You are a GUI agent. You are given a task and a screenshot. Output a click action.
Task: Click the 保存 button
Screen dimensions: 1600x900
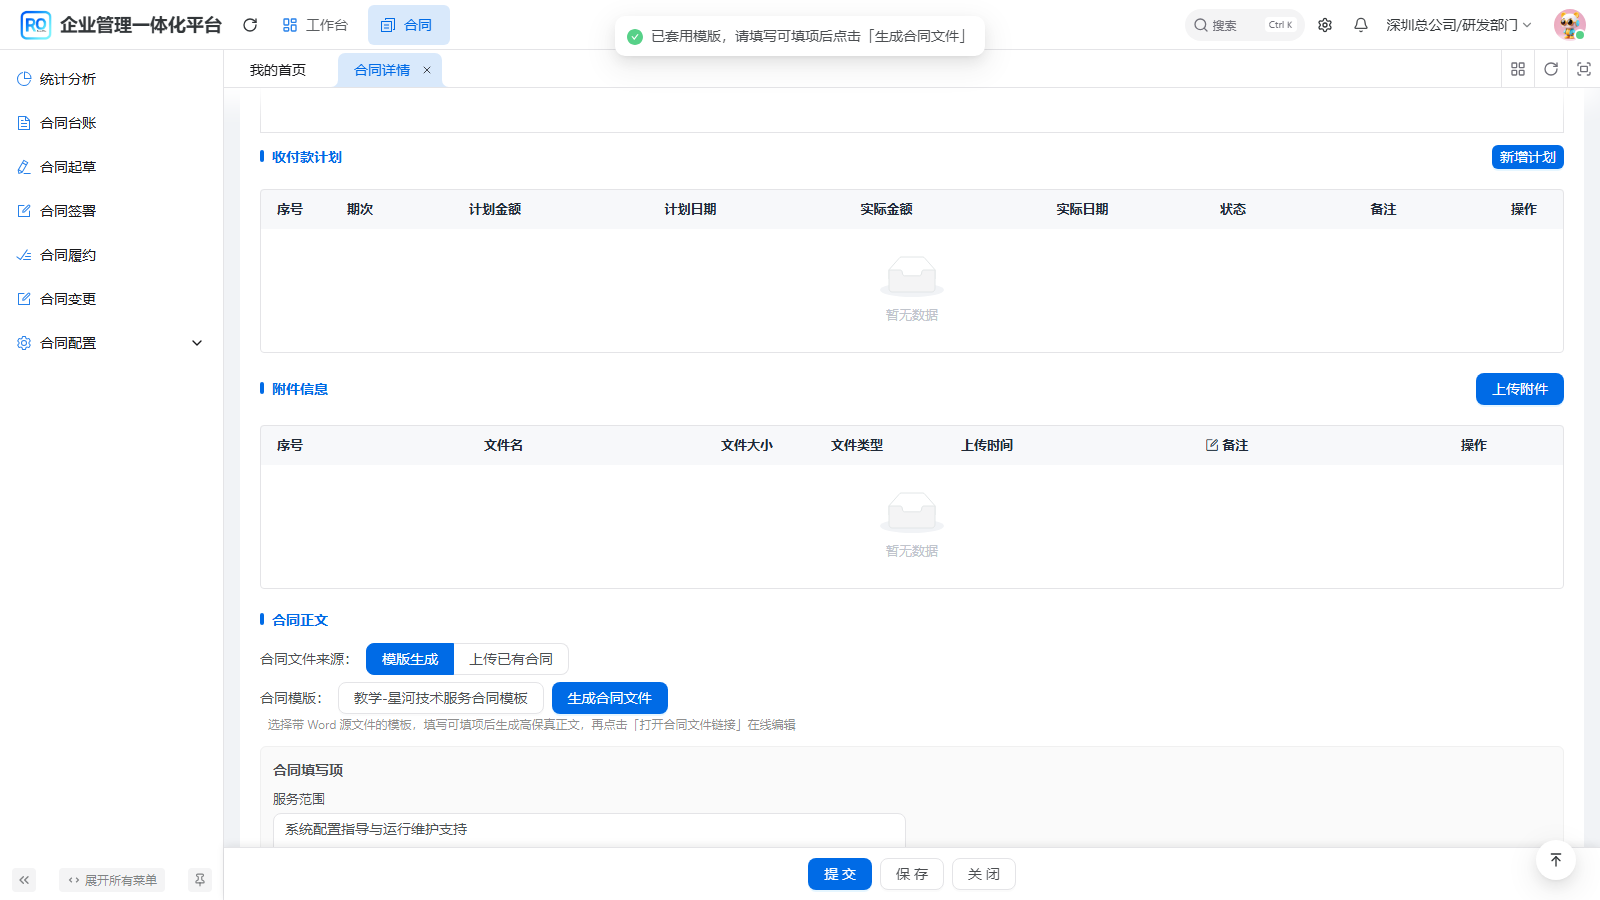click(912, 874)
